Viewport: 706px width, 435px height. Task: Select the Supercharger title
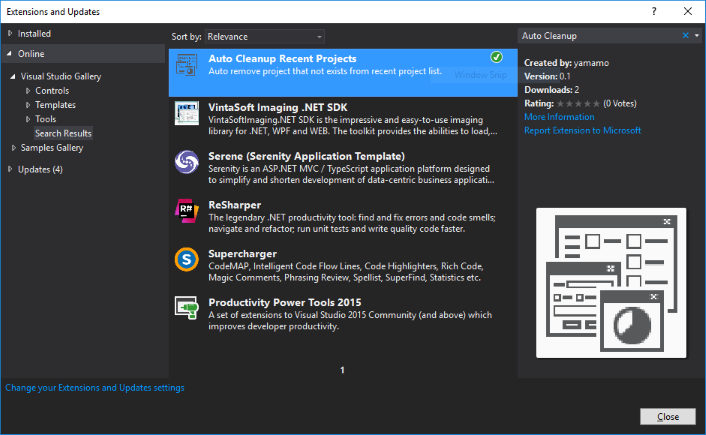pos(243,254)
